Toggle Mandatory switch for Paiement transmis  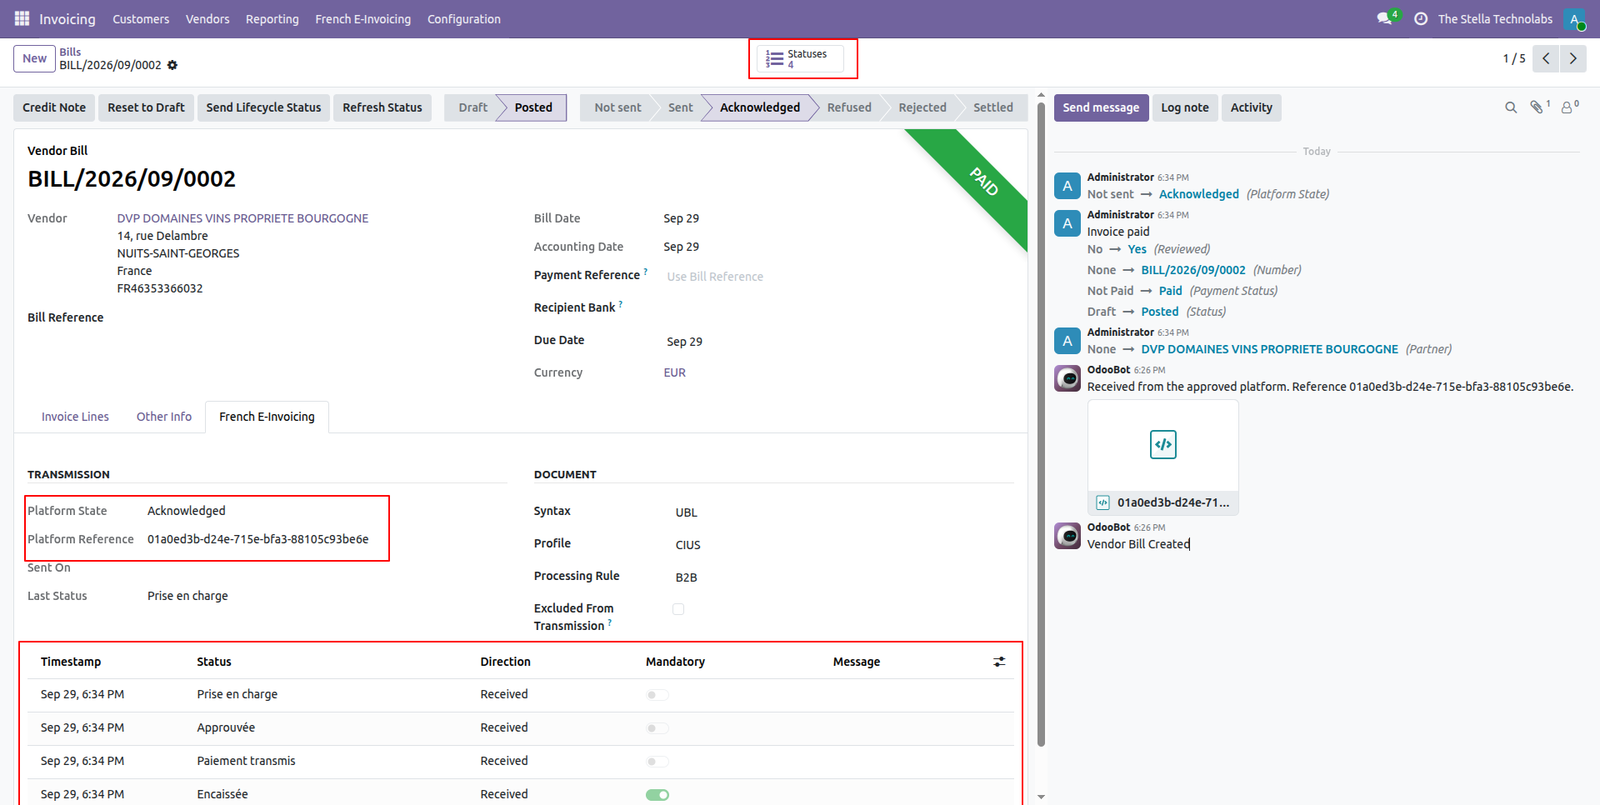[x=657, y=762]
